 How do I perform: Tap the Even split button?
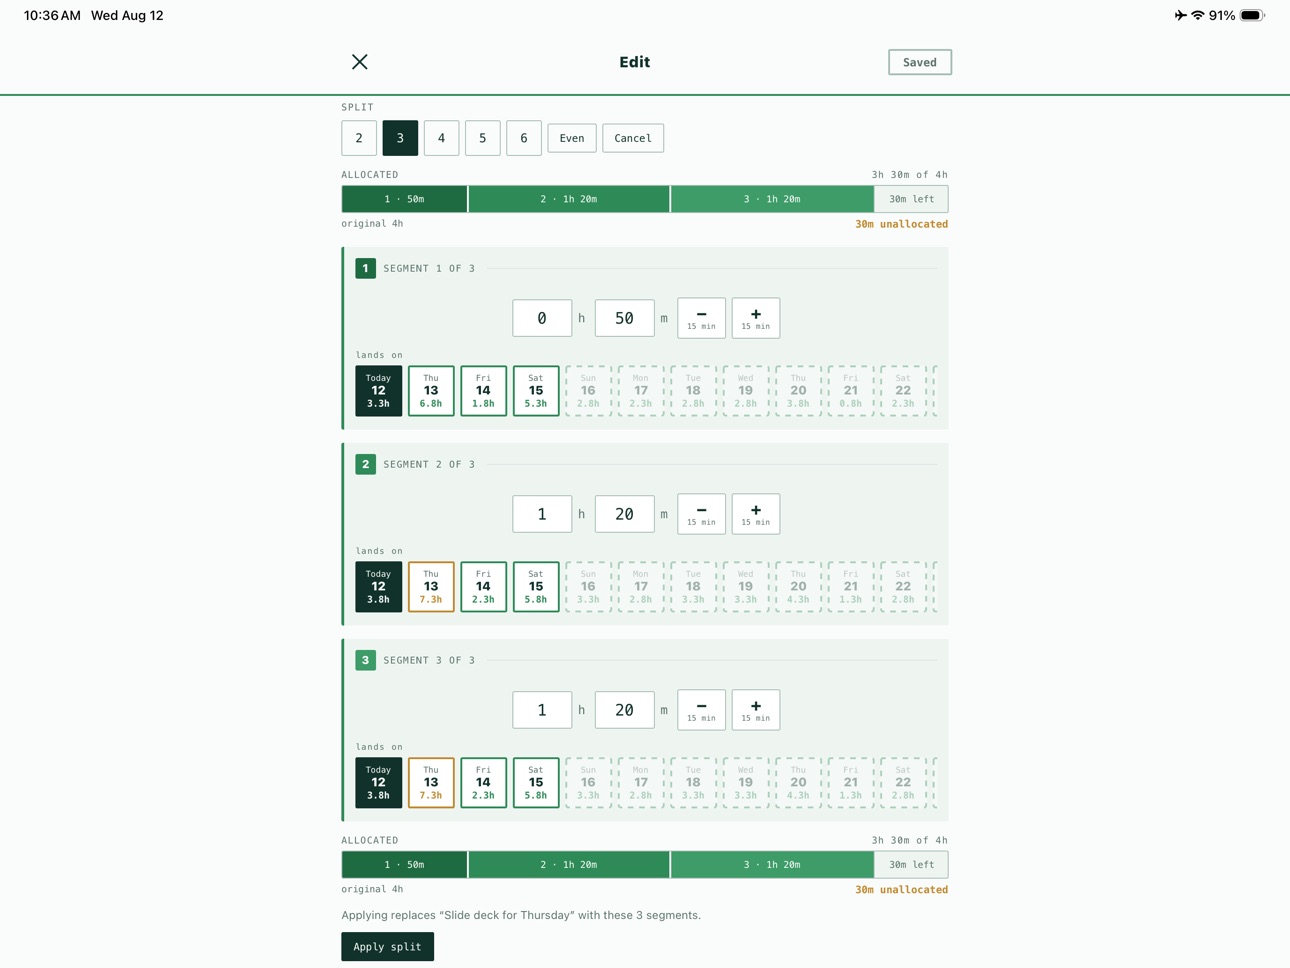point(572,138)
